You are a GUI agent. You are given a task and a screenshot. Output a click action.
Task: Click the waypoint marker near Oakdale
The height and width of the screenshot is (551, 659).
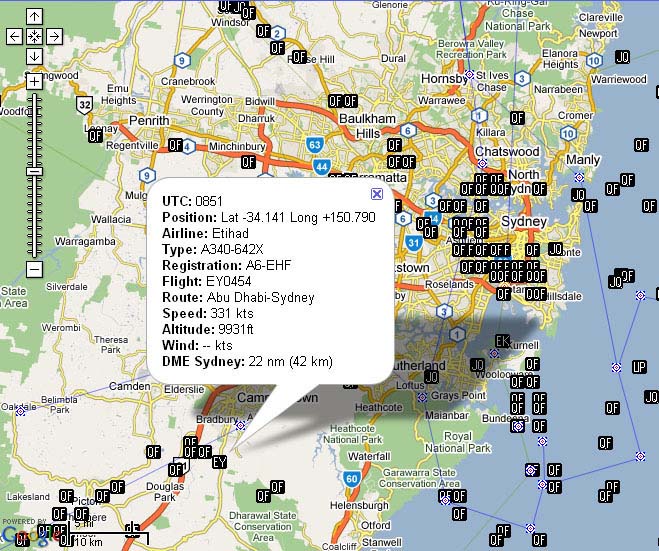pos(20,411)
